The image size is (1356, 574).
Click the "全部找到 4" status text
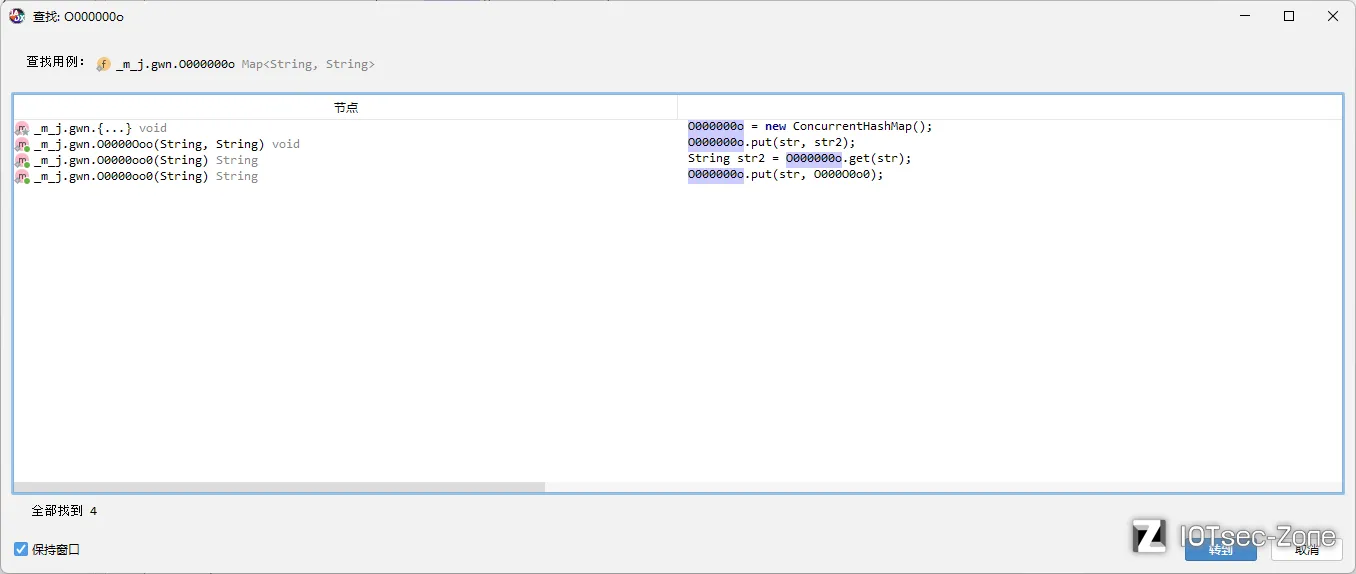[64, 511]
